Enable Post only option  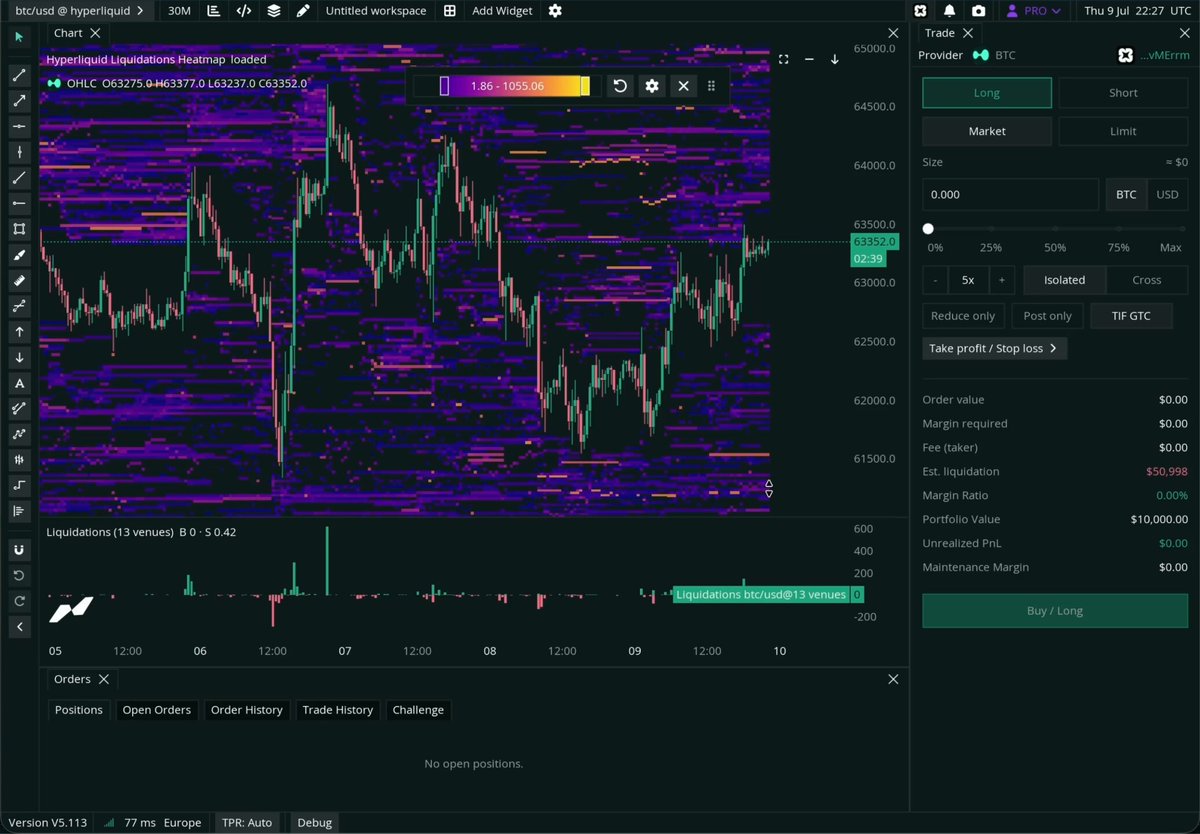tap(1047, 316)
